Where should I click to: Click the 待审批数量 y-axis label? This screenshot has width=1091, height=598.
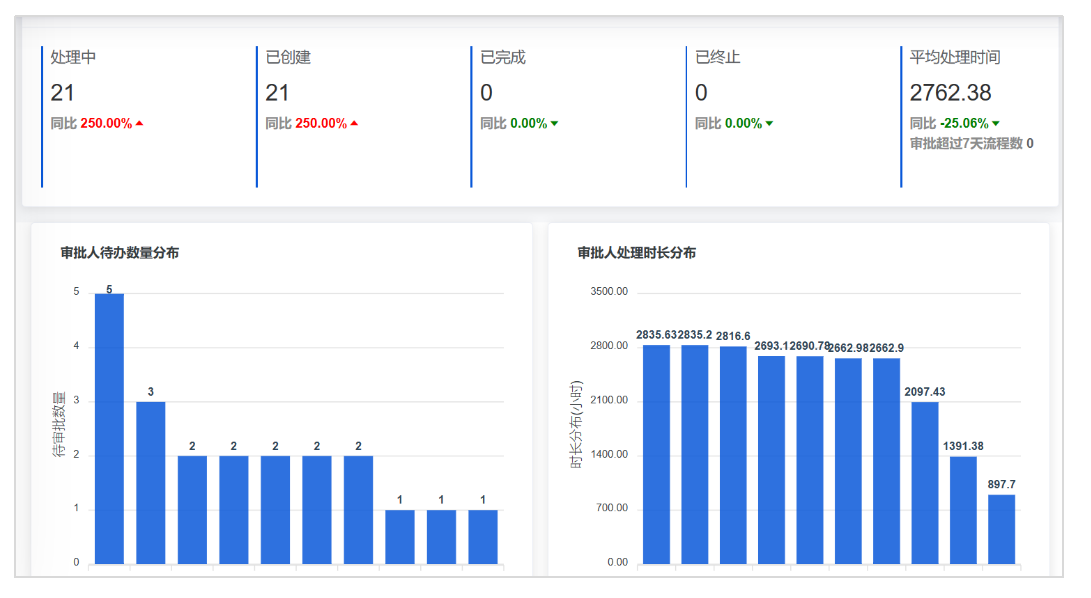(59, 425)
